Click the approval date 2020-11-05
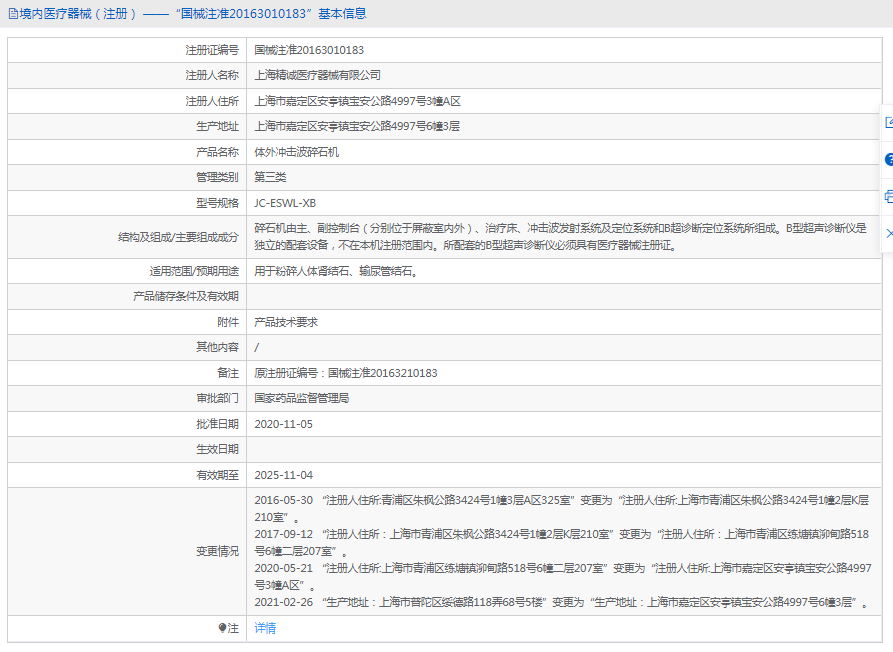 point(283,424)
